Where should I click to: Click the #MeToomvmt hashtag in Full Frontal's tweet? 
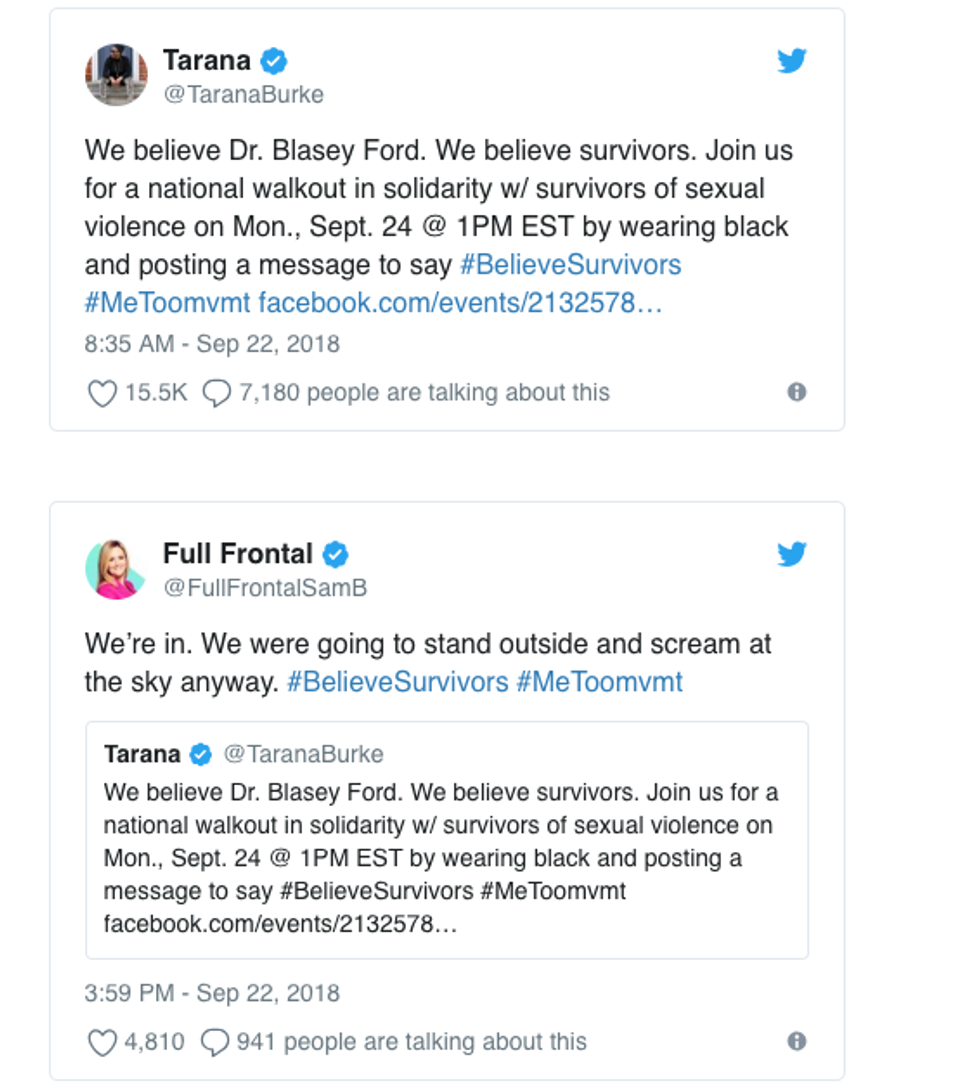pos(599,682)
